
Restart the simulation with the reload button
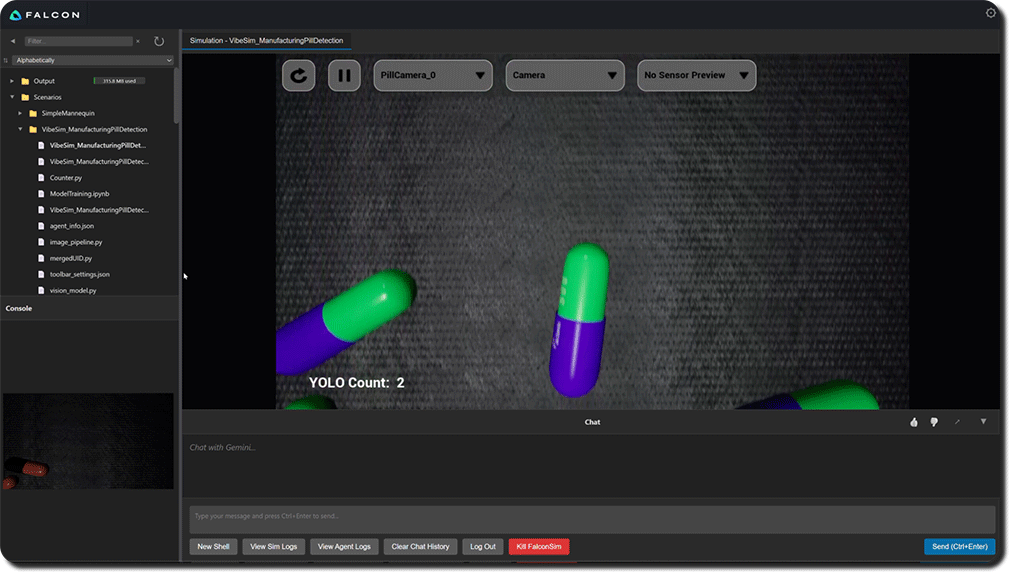tap(298, 75)
